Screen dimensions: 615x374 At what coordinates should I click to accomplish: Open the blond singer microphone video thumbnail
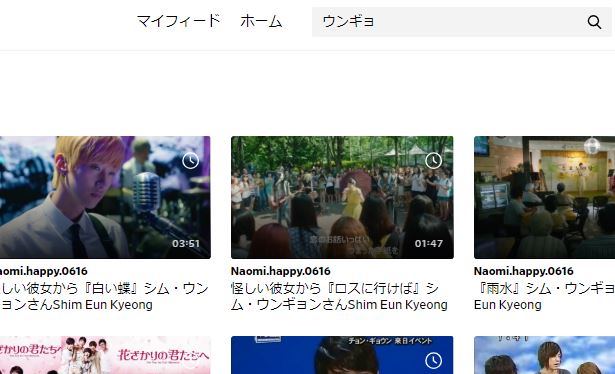pyautogui.click(x=105, y=197)
